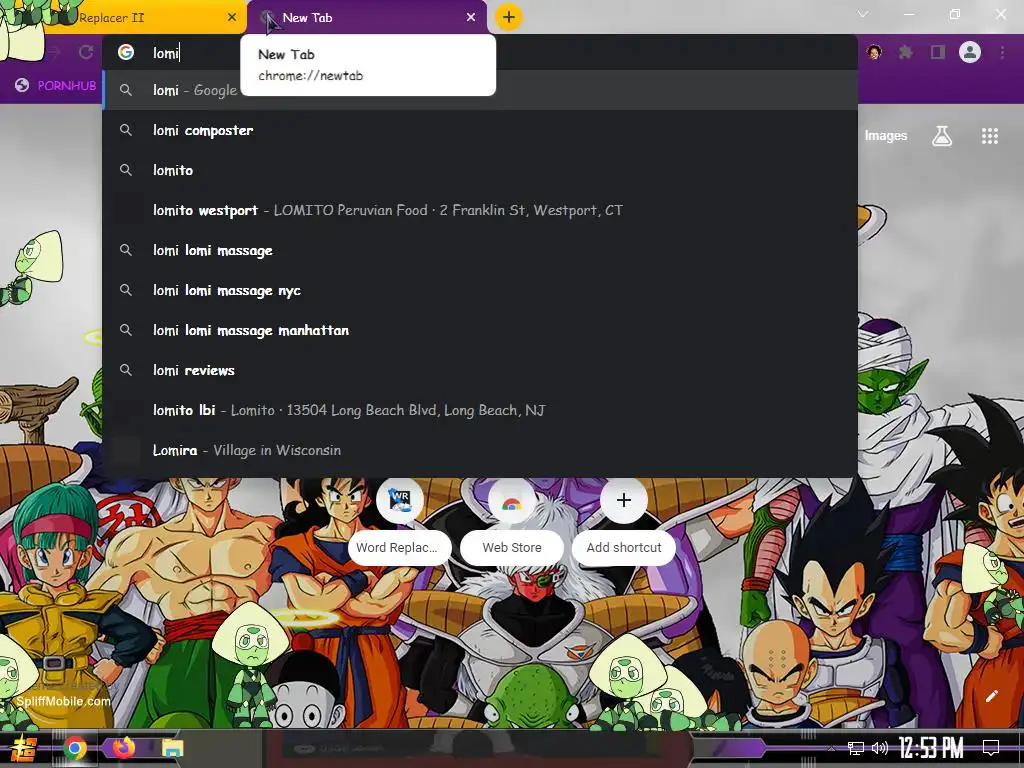Click the Add shortcut plus tile
Image resolution: width=1024 pixels, height=768 pixels.
624,522
